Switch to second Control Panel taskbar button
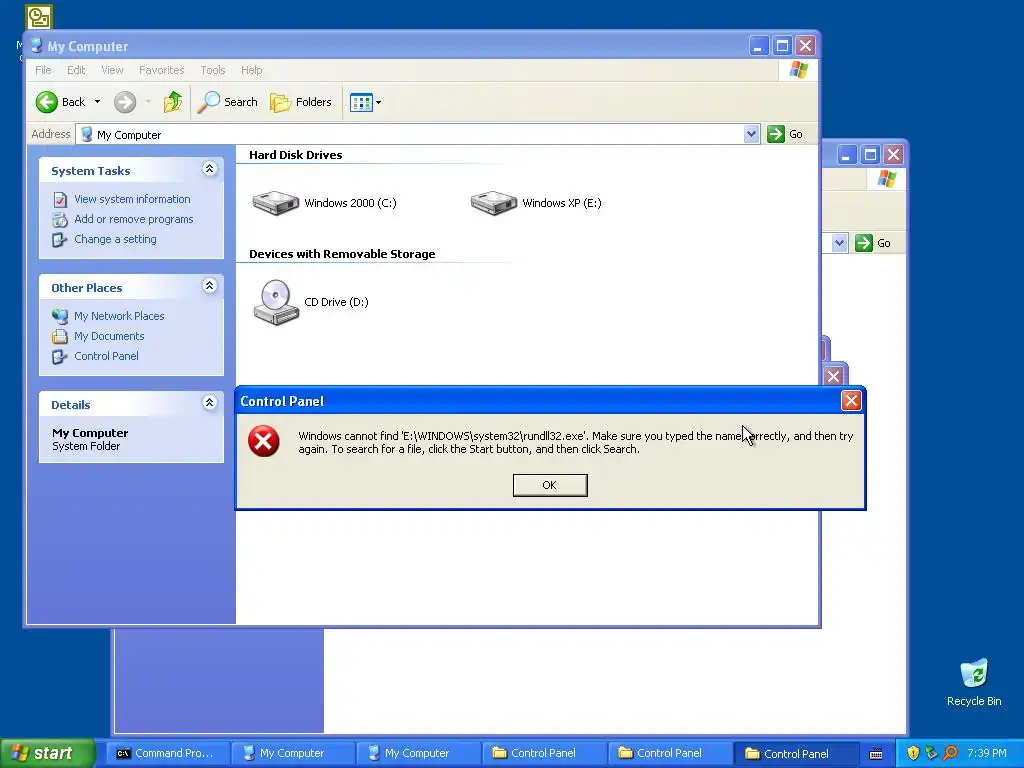 point(669,753)
